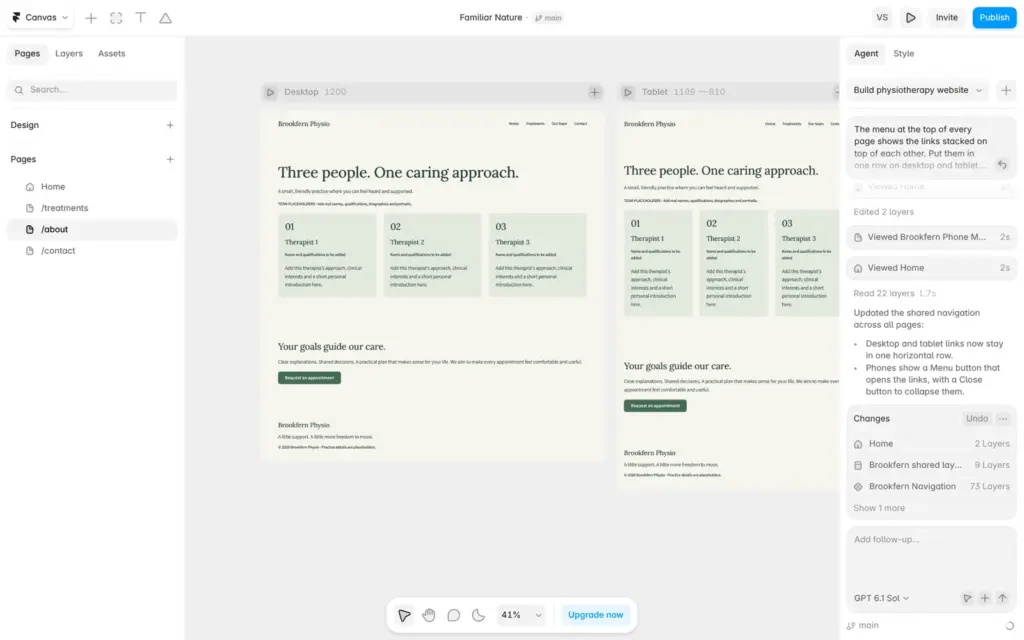Open the Changes more options menu

[1003, 419]
